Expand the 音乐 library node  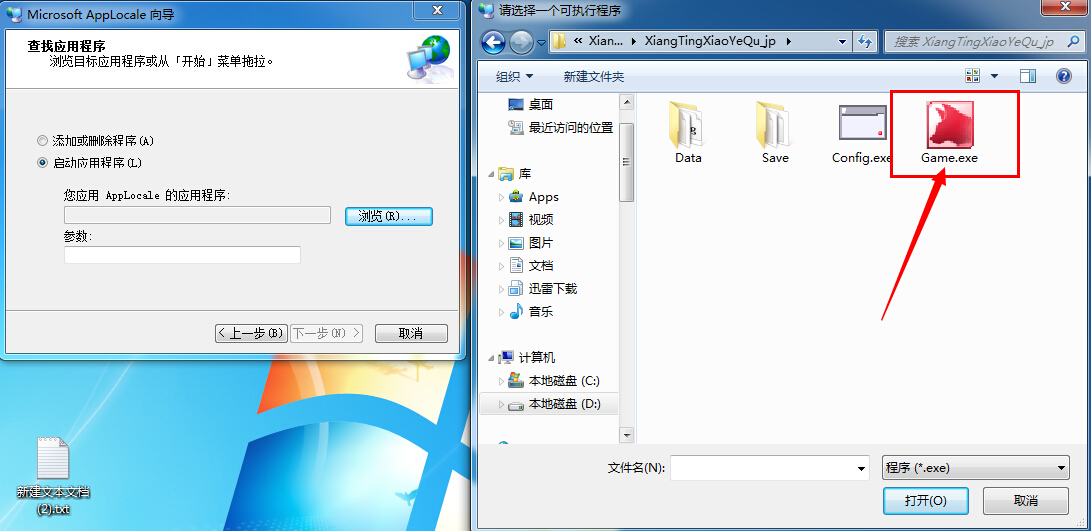[x=501, y=312]
